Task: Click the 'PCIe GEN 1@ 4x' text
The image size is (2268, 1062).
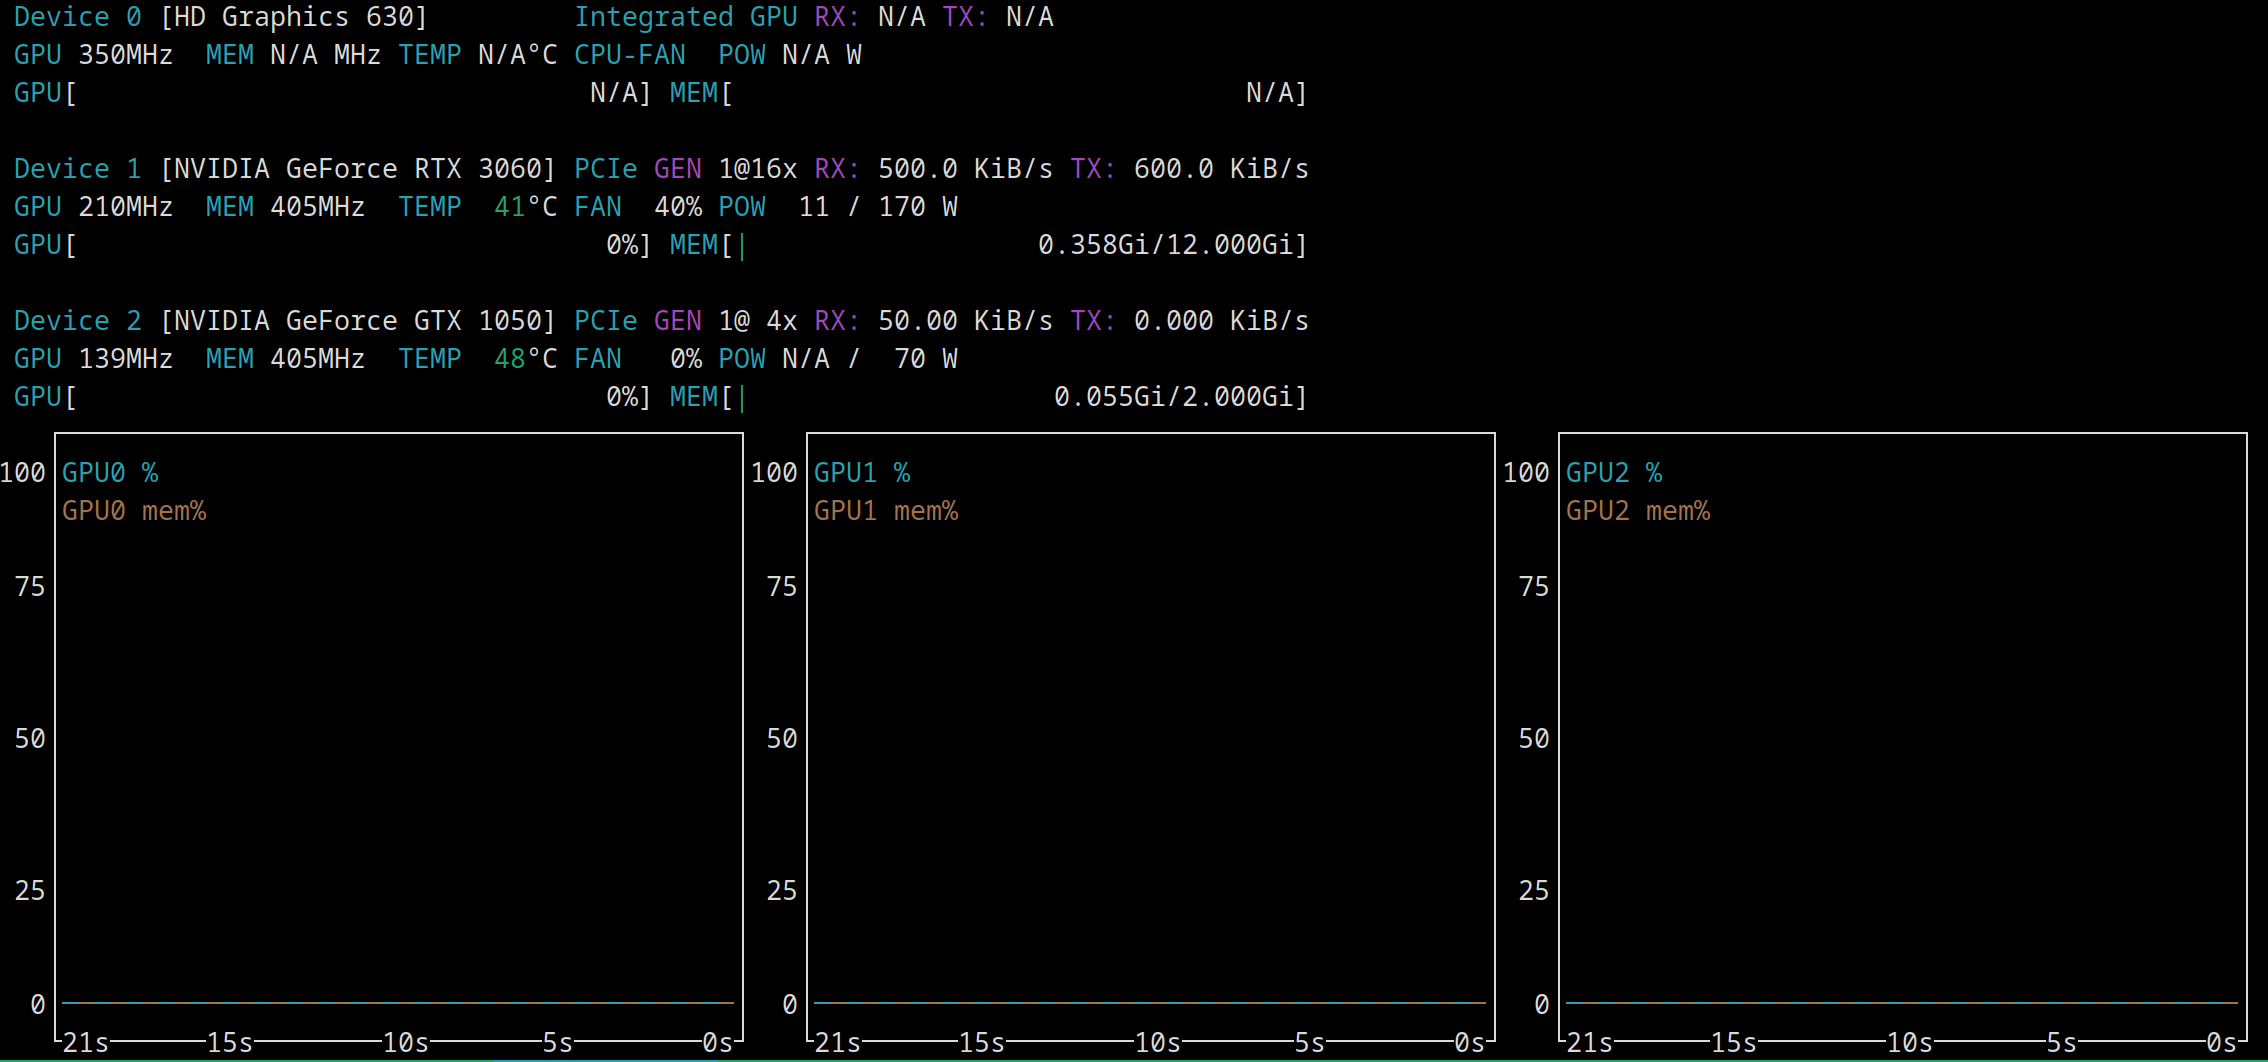Action: 685,321
